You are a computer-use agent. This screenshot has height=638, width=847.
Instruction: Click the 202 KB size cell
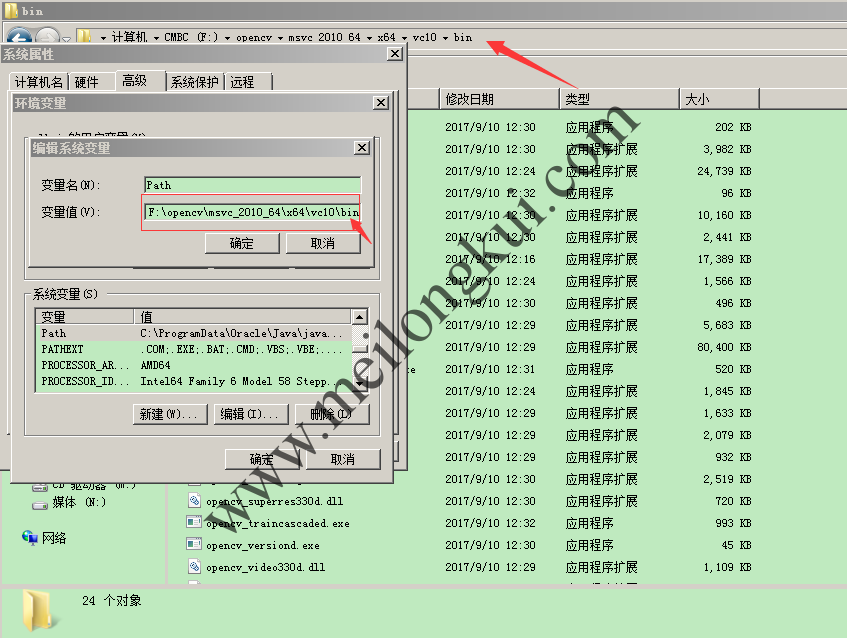pyautogui.click(x=733, y=127)
